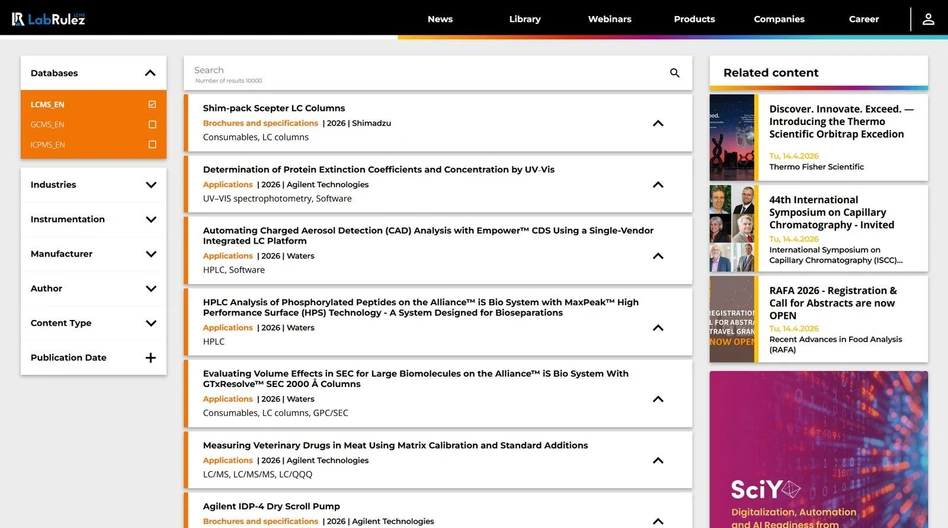Click 'Consumables, LC columns' under Shim-pack entry
This screenshot has height=528, width=948.
tap(256, 137)
